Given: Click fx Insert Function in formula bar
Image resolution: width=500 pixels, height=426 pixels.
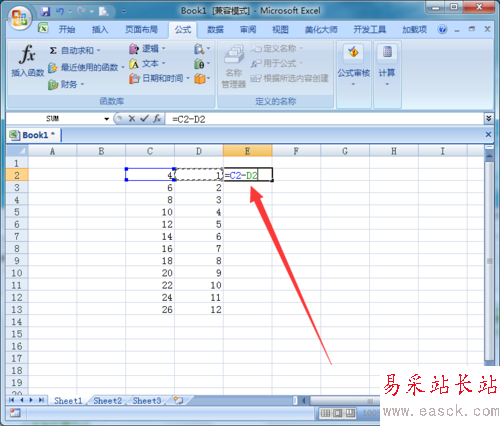Looking at the screenshot, I should tap(157, 118).
